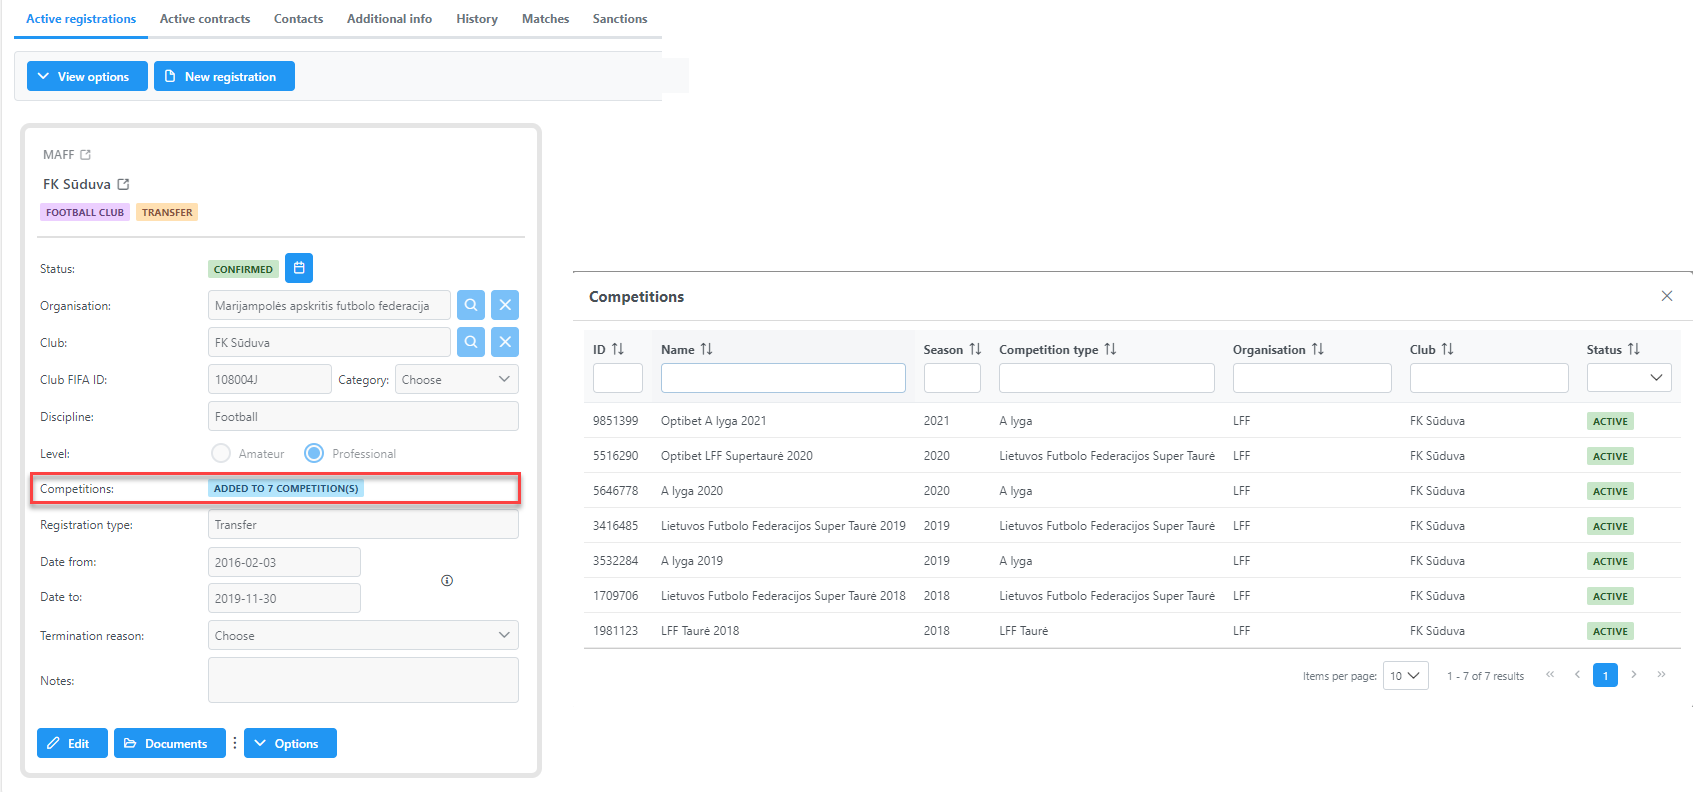
Task: Open FK Sūduva external link icon
Action: [x=123, y=184]
